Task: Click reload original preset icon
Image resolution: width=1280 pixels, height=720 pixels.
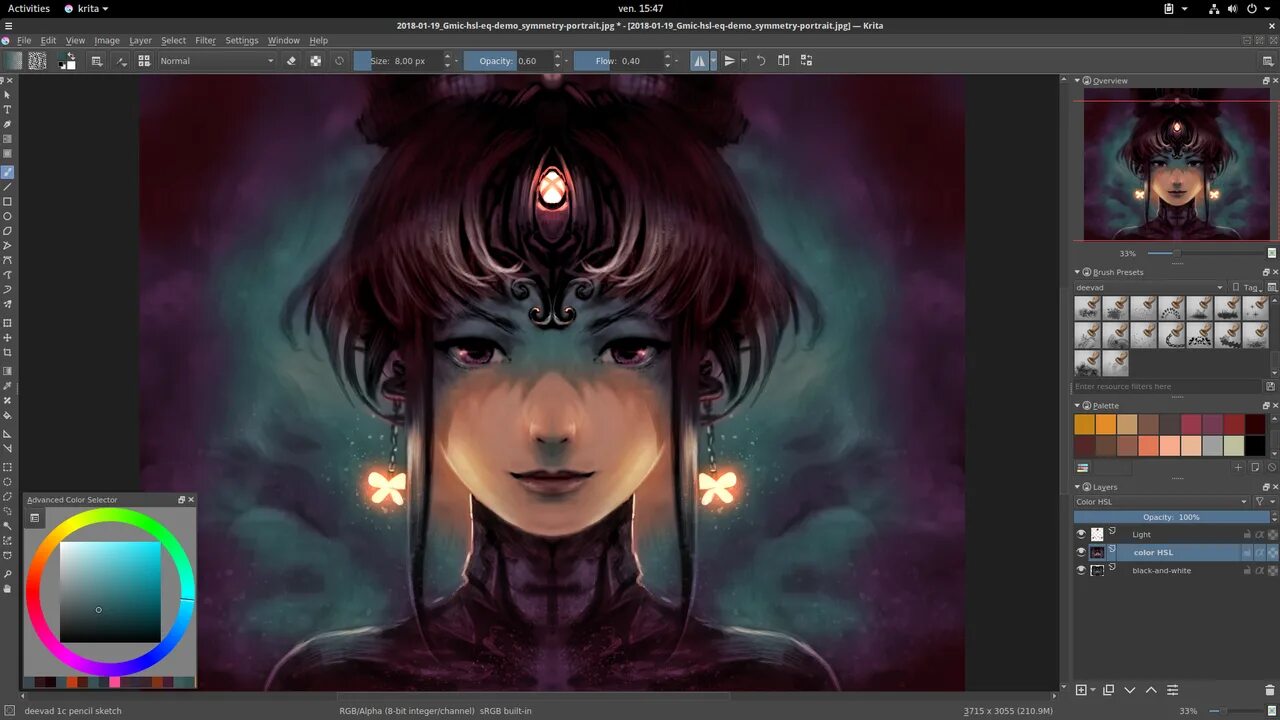Action: click(x=339, y=61)
